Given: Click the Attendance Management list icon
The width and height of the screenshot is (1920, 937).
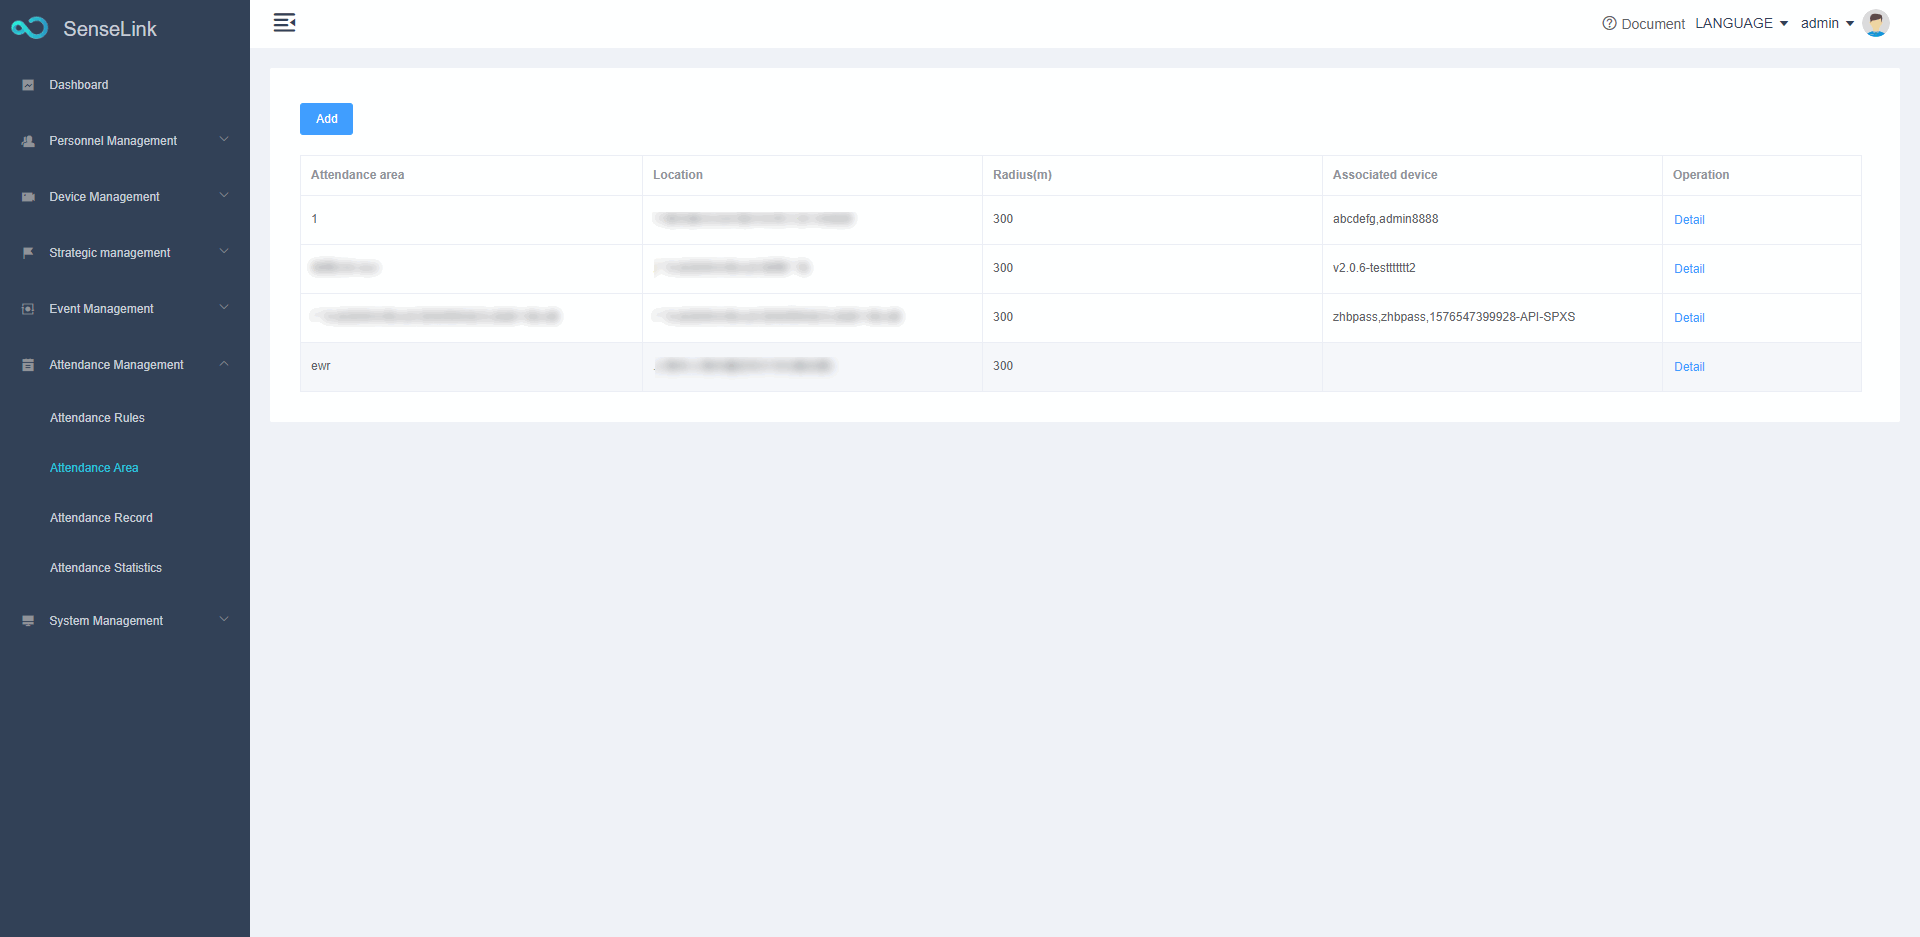Looking at the screenshot, I should pos(28,365).
